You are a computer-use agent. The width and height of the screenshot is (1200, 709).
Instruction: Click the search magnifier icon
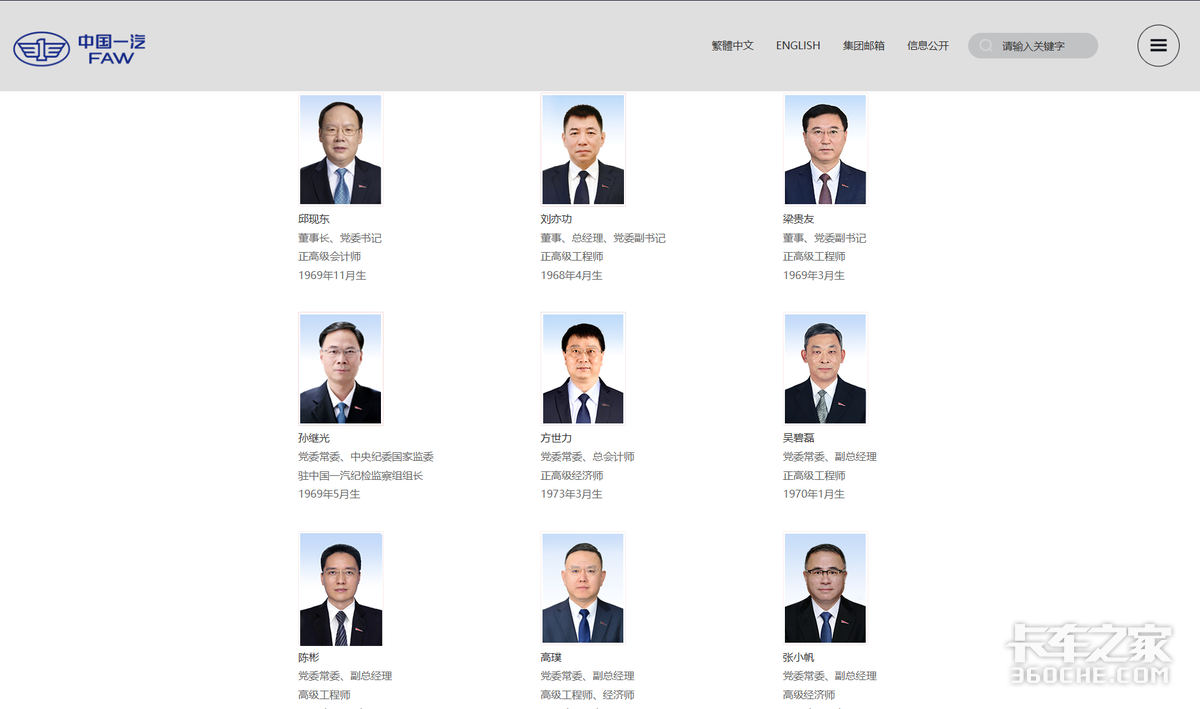click(985, 45)
